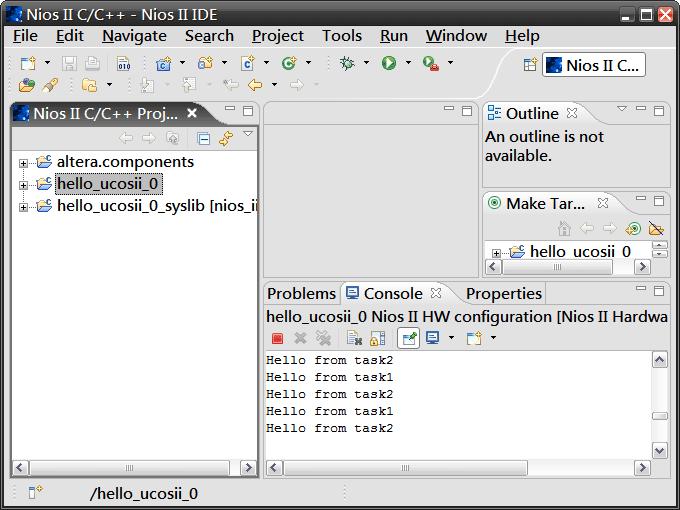Click the Save toolbar icon
This screenshot has height=510, width=680.
coord(69,63)
